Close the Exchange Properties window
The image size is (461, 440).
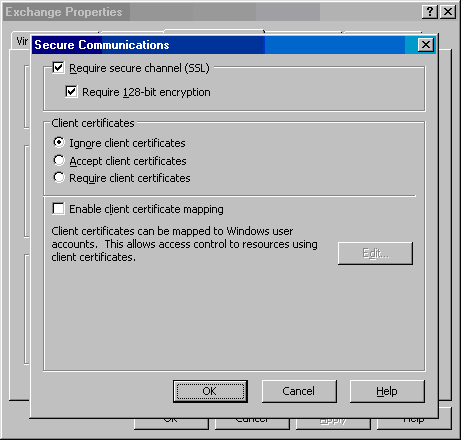point(448,12)
